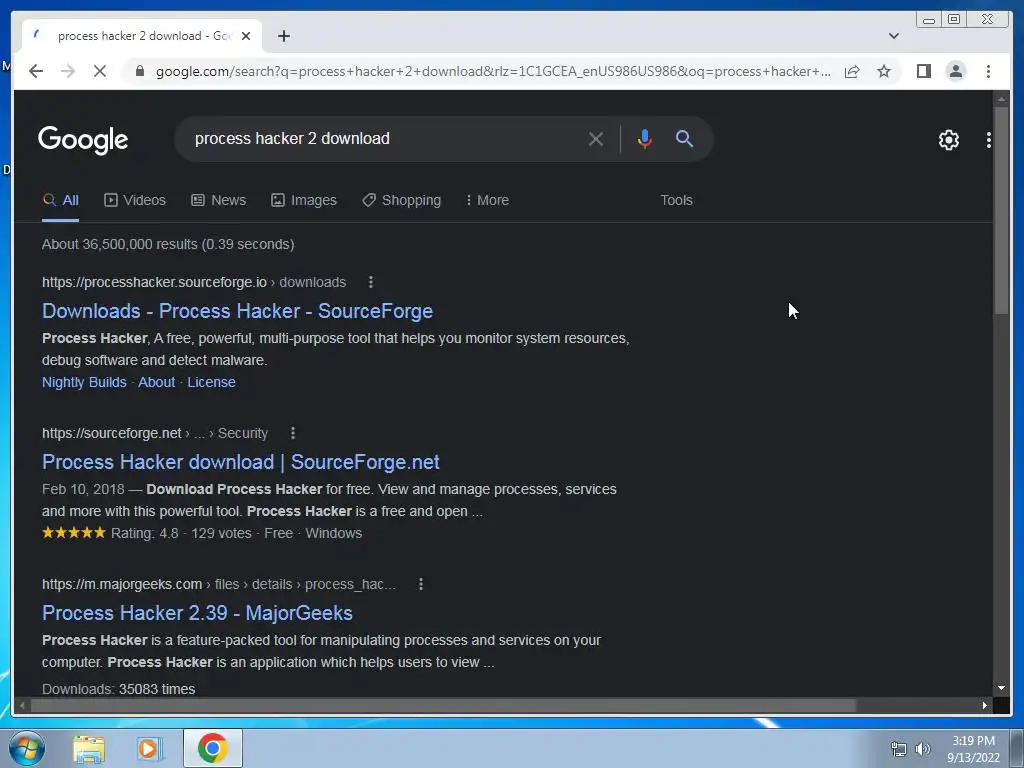Screen dimensions: 1024x768
Task: Switch to the News tab
Action: [x=219, y=200]
